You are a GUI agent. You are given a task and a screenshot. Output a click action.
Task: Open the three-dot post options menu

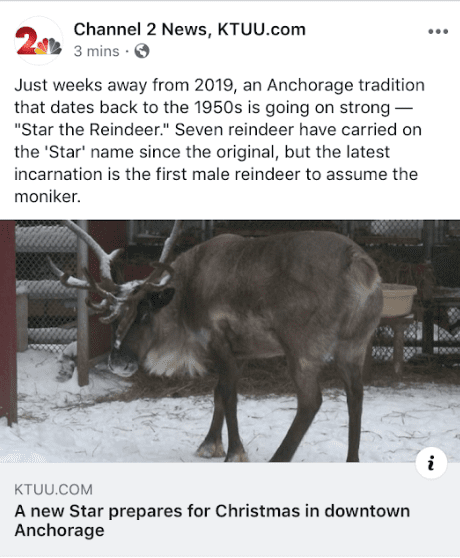tap(438, 32)
